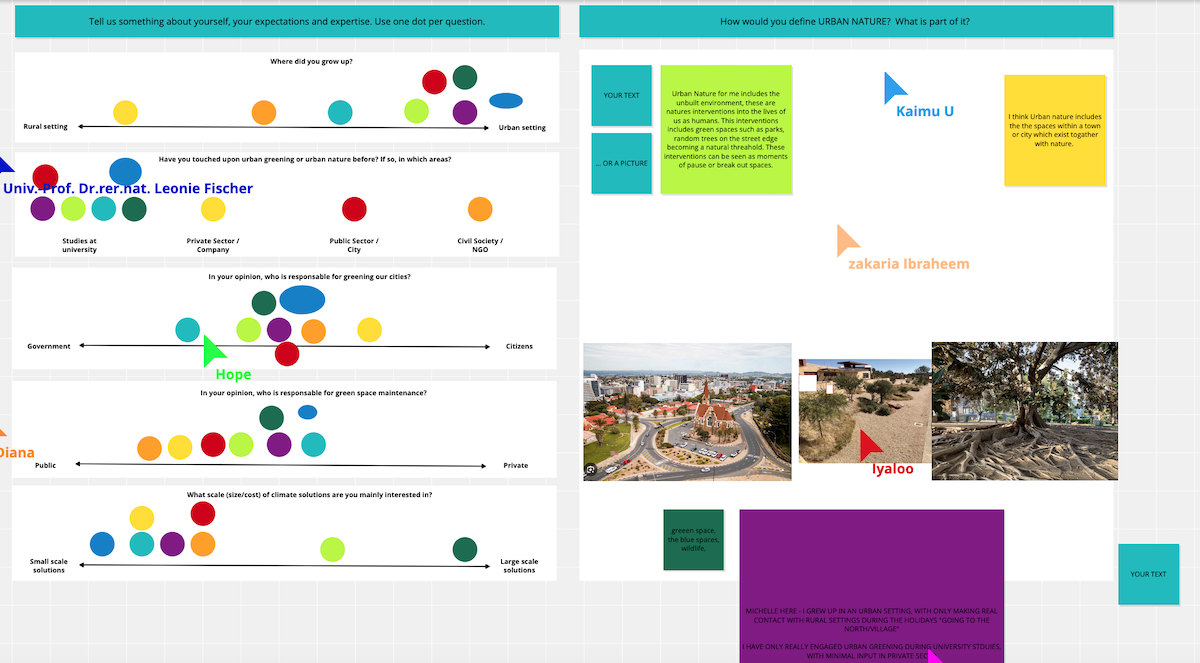The width and height of the screenshot is (1200, 663).
Task: Click light green dot in climate solutions scale row
Action: click(x=332, y=549)
